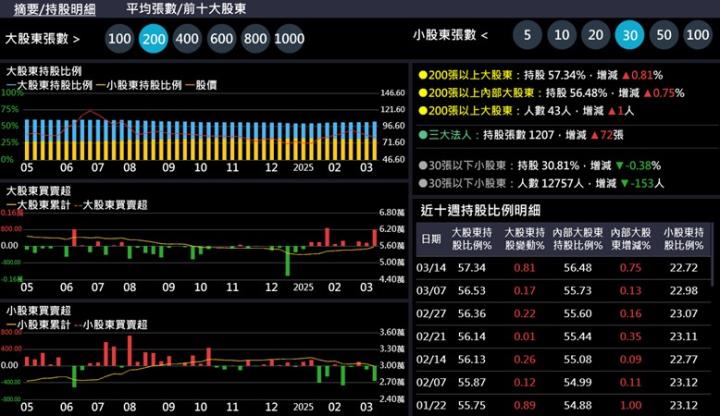Screen dimensions: 720x416
Task: Set 小股東張數 threshold to 5
Action: pyautogui.click(x=527, y=35)
